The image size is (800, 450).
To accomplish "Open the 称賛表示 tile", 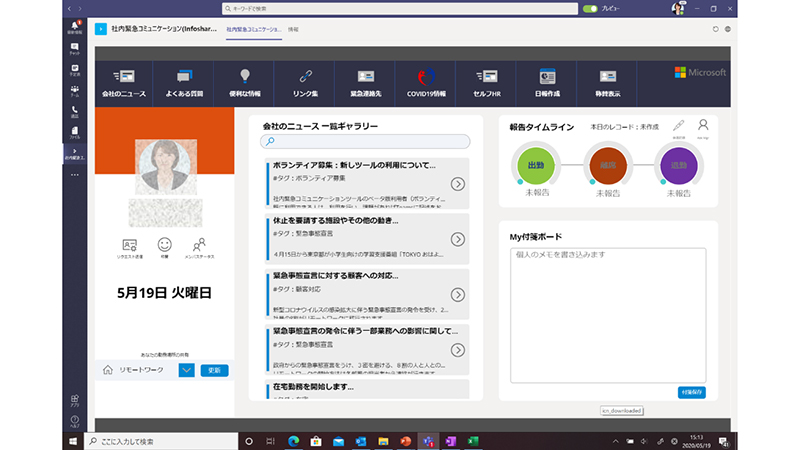I will click(x=608, y=84).
